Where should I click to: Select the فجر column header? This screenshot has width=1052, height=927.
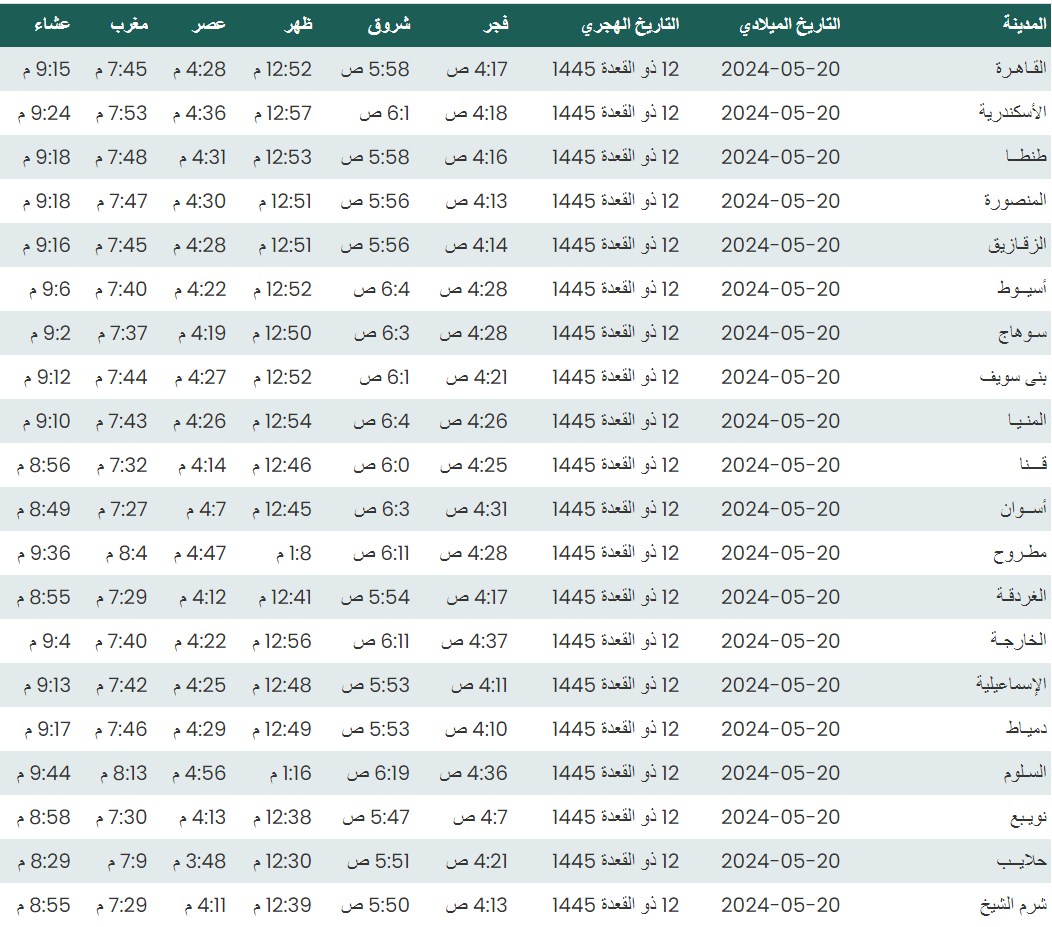click(x=496, y=25)
